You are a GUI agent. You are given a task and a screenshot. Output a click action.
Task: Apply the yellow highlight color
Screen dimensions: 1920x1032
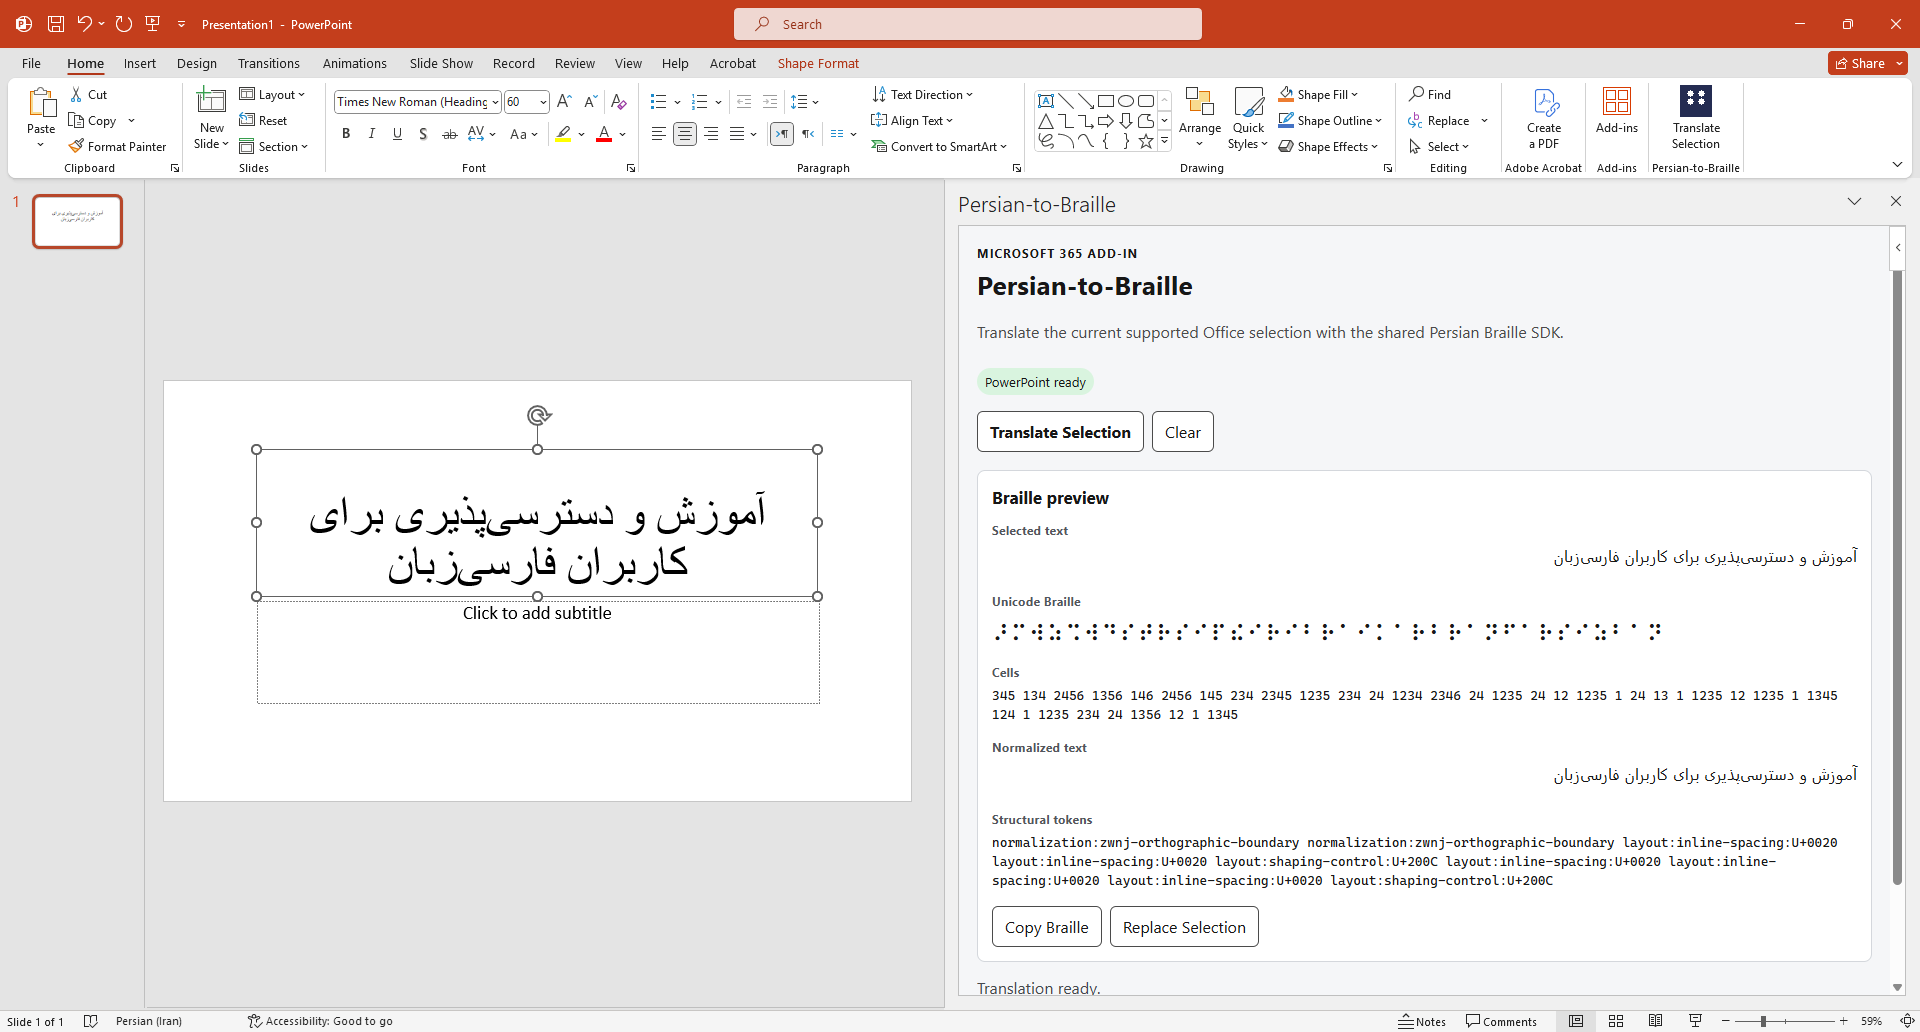coord(564,133)
